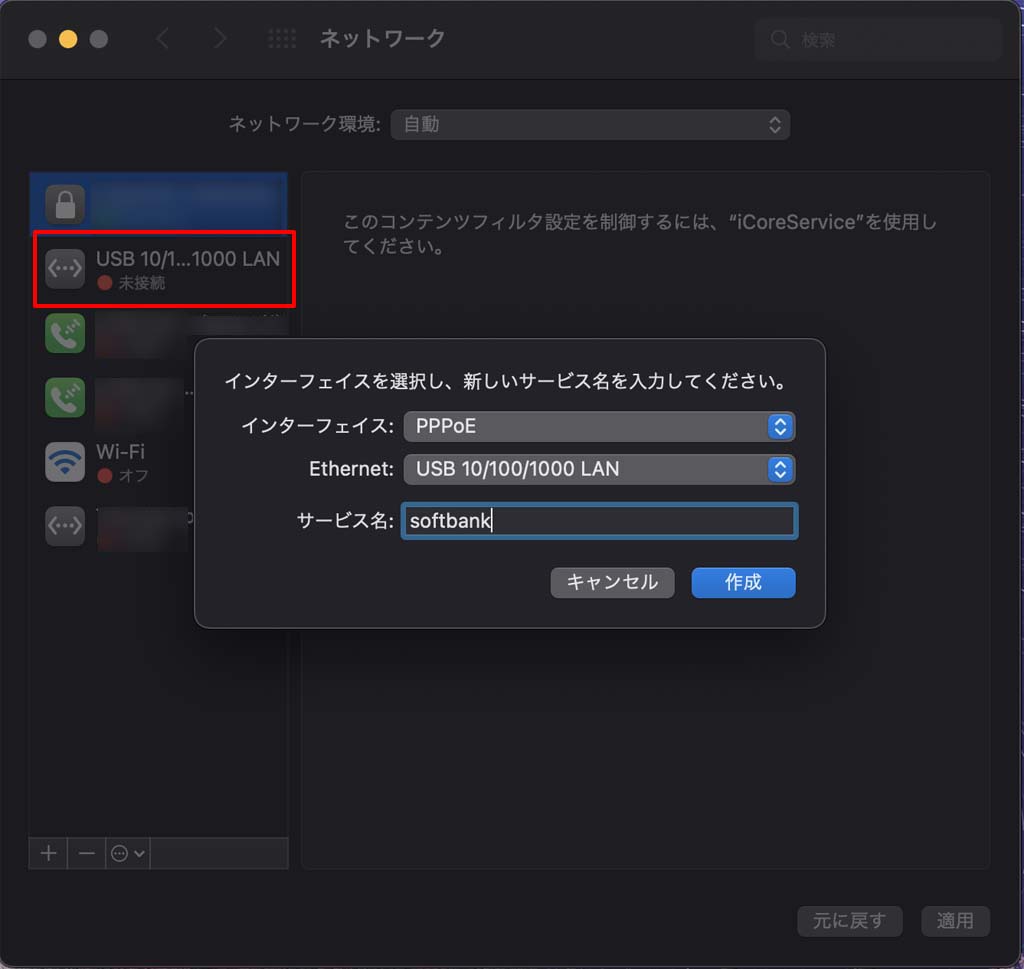Click the bottom ethernet service icon
Viewport: 1024px width, 969px height.
pyautogui.click(x=65, y=526)
